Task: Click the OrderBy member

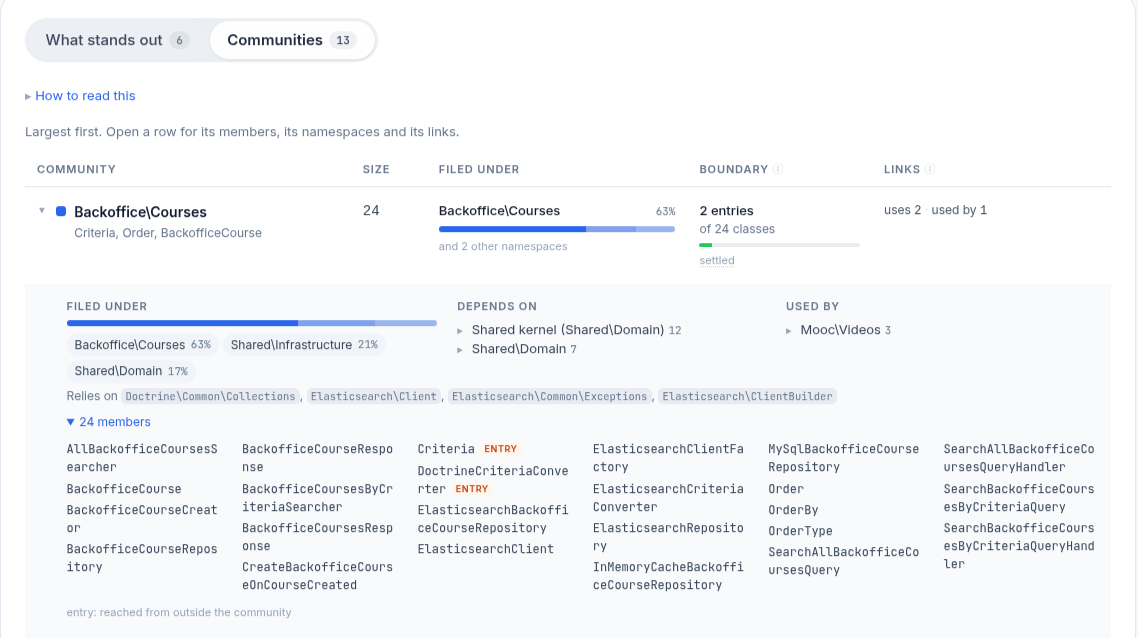Action: [x=793, y=510]
